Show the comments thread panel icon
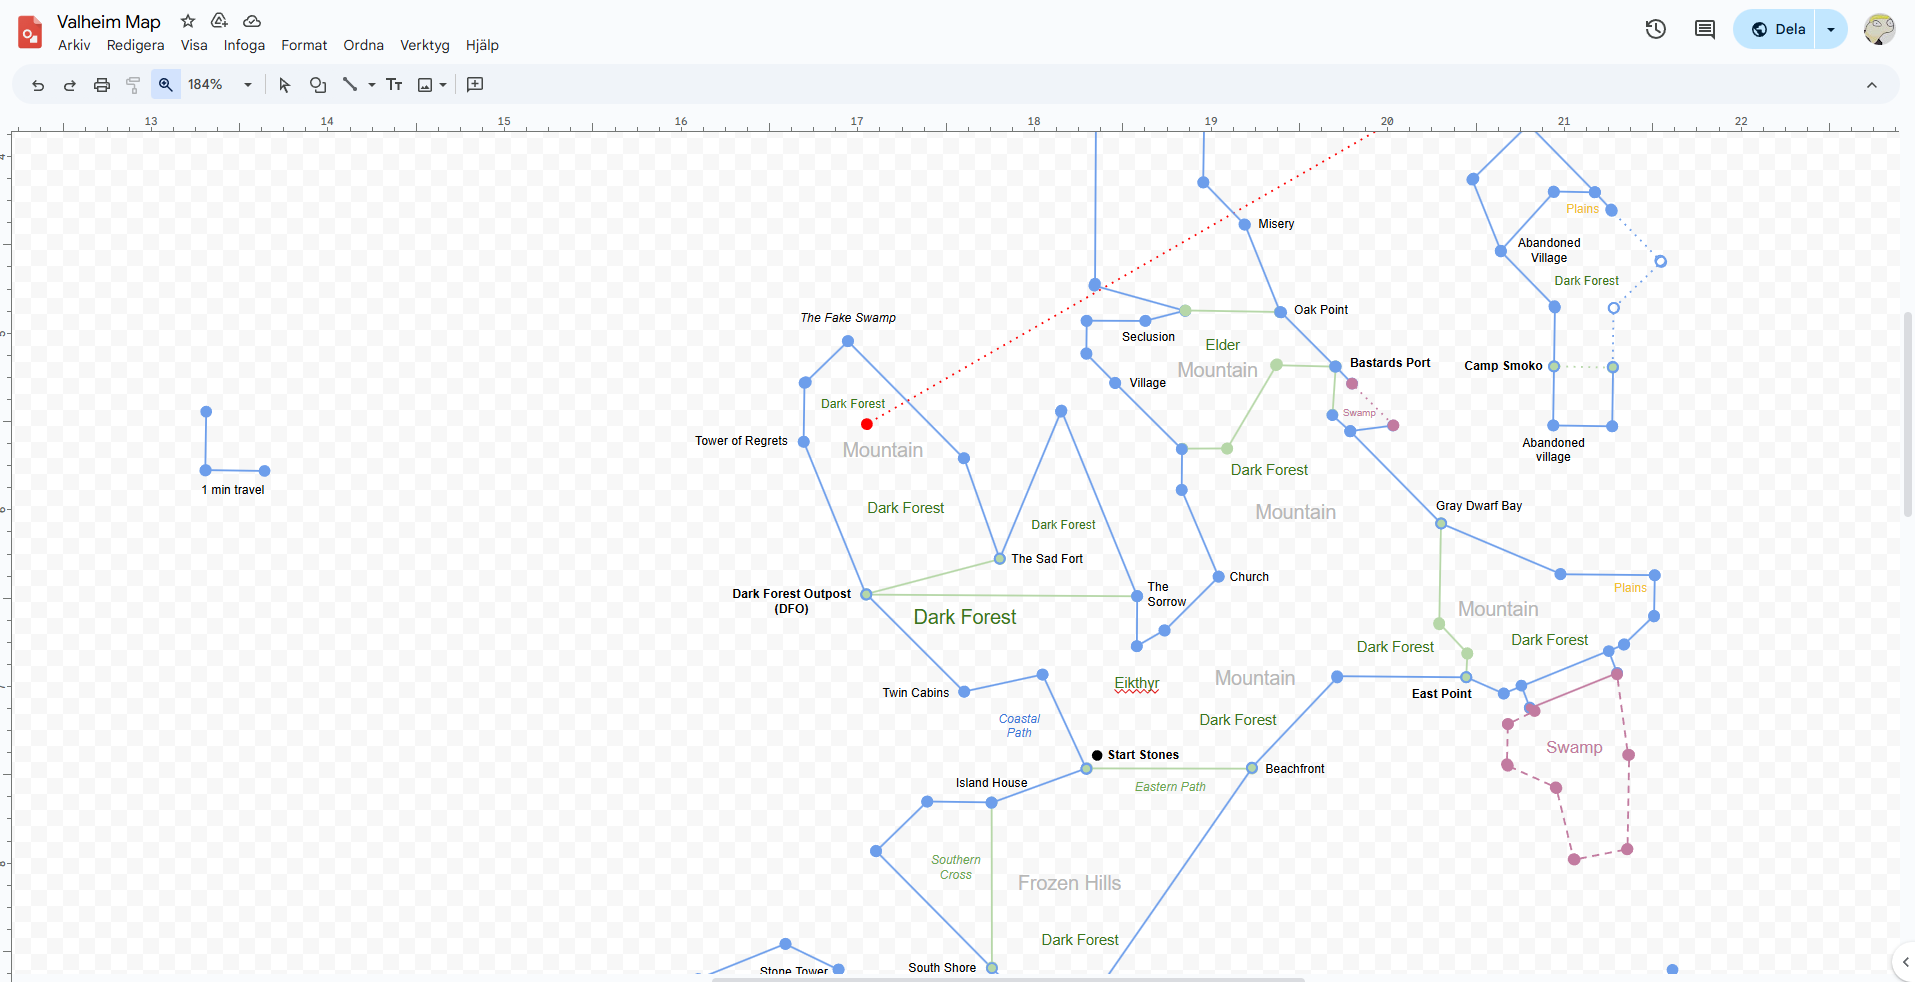 coord(1705,29)
